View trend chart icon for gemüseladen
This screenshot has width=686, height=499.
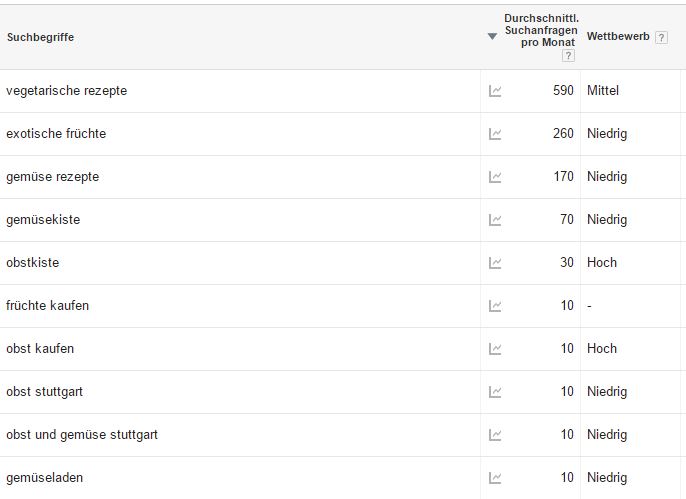[x=495, y=478]
